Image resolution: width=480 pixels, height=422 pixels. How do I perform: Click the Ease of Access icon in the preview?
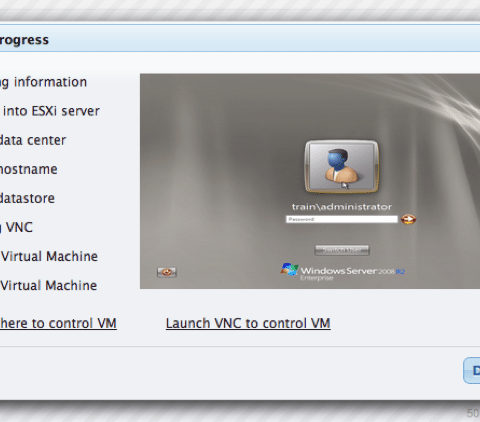coord(167,272)
